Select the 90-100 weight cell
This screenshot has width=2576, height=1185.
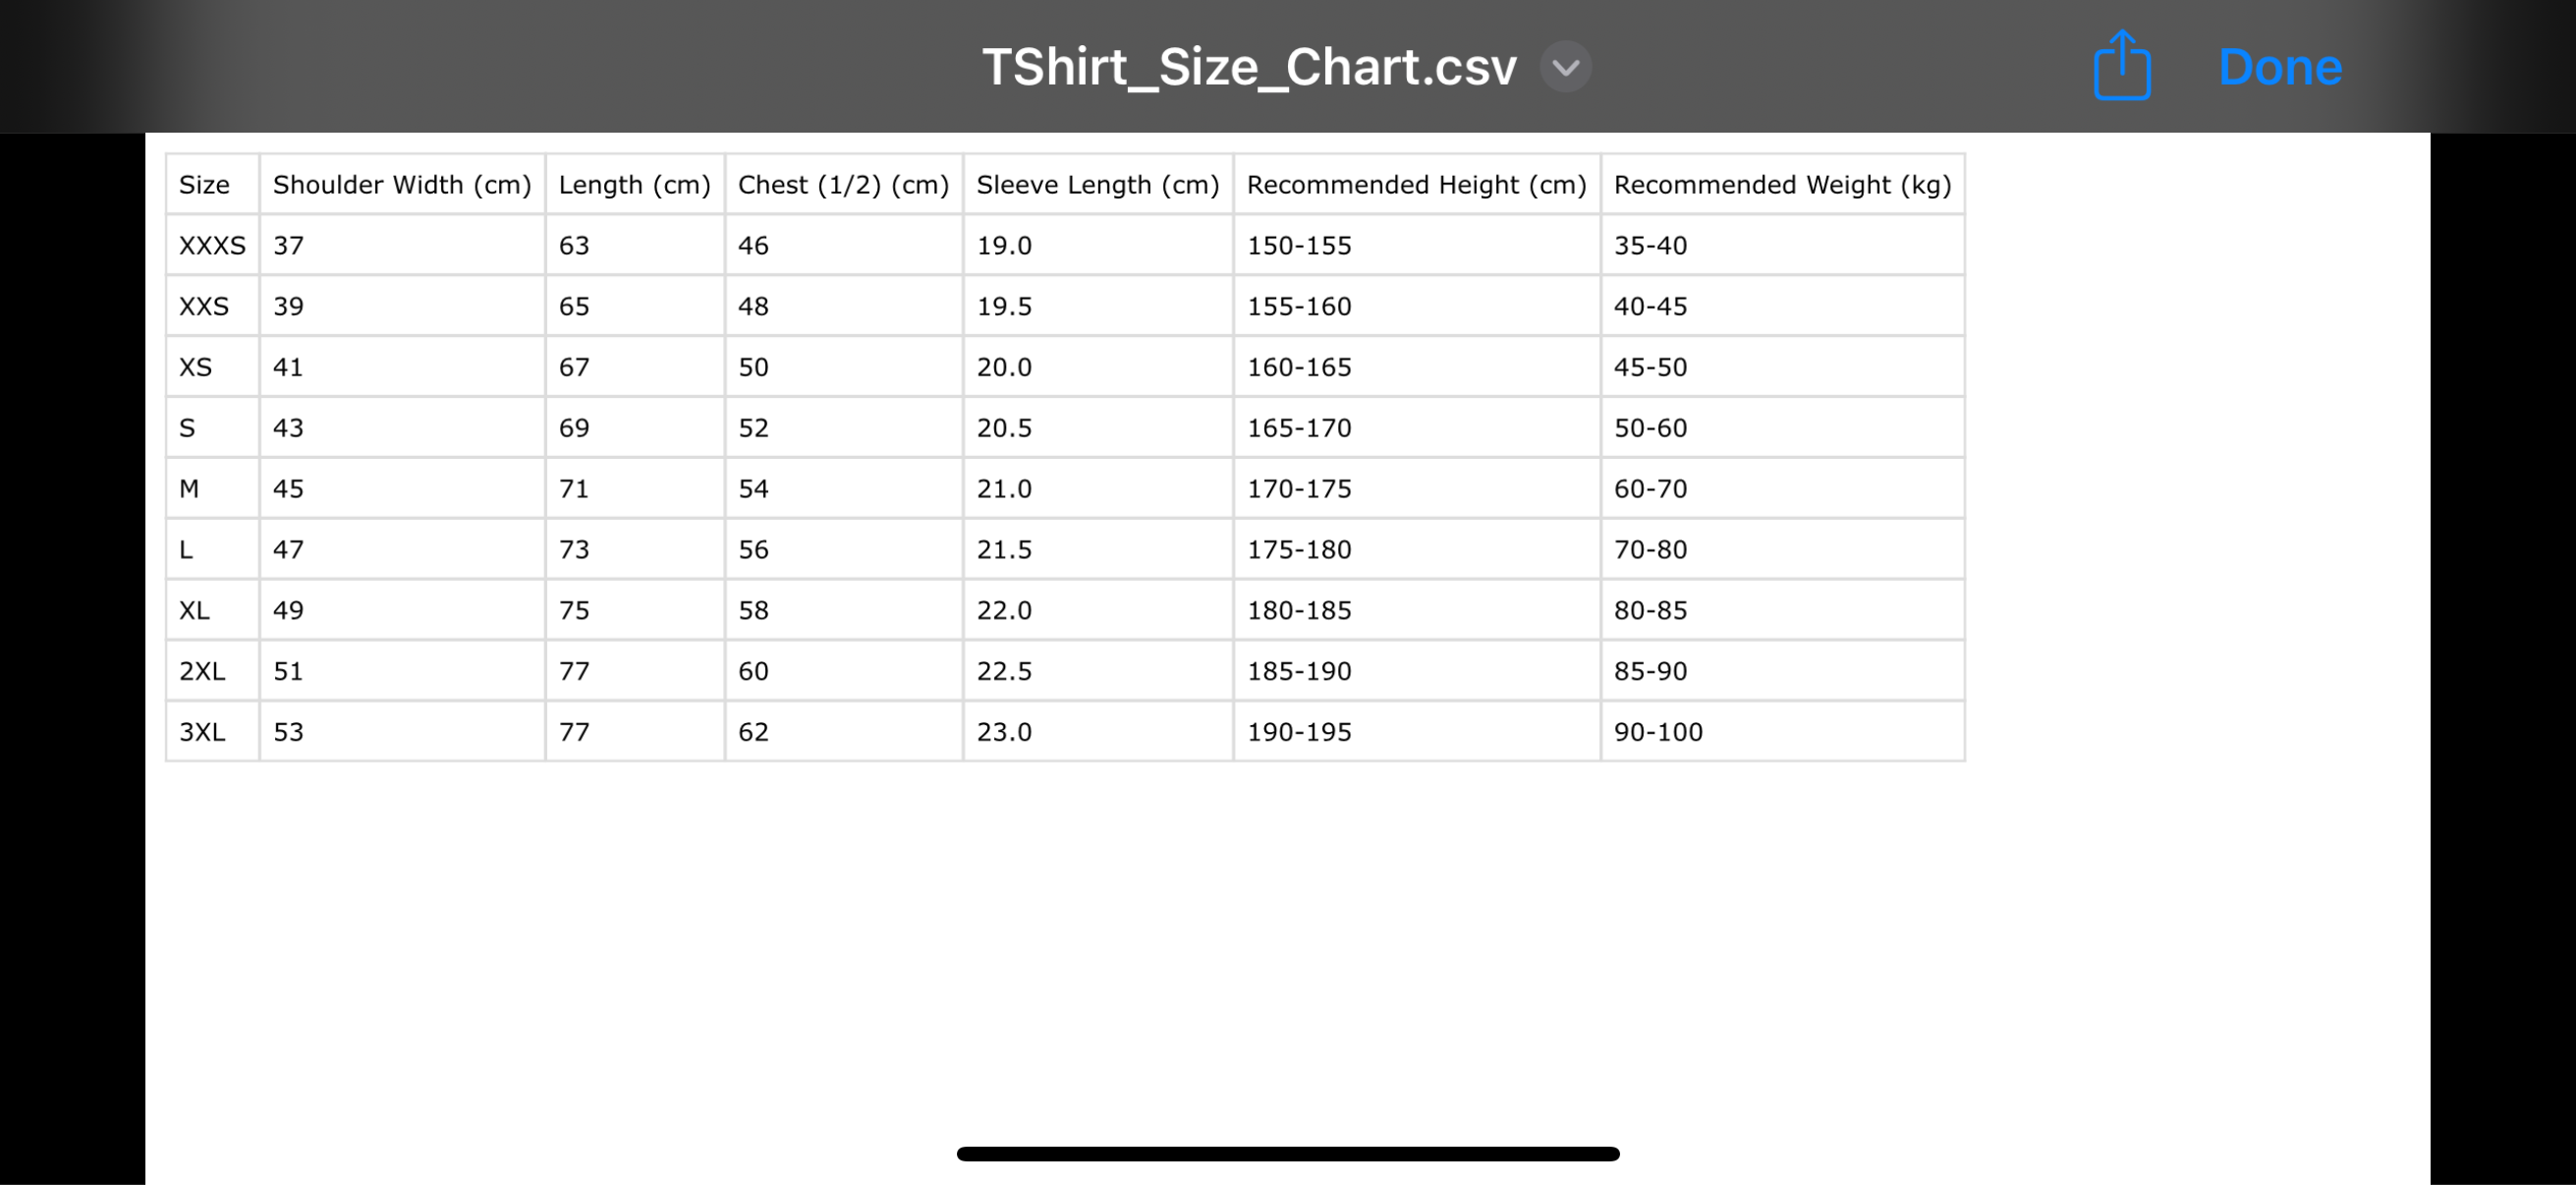1658,732
